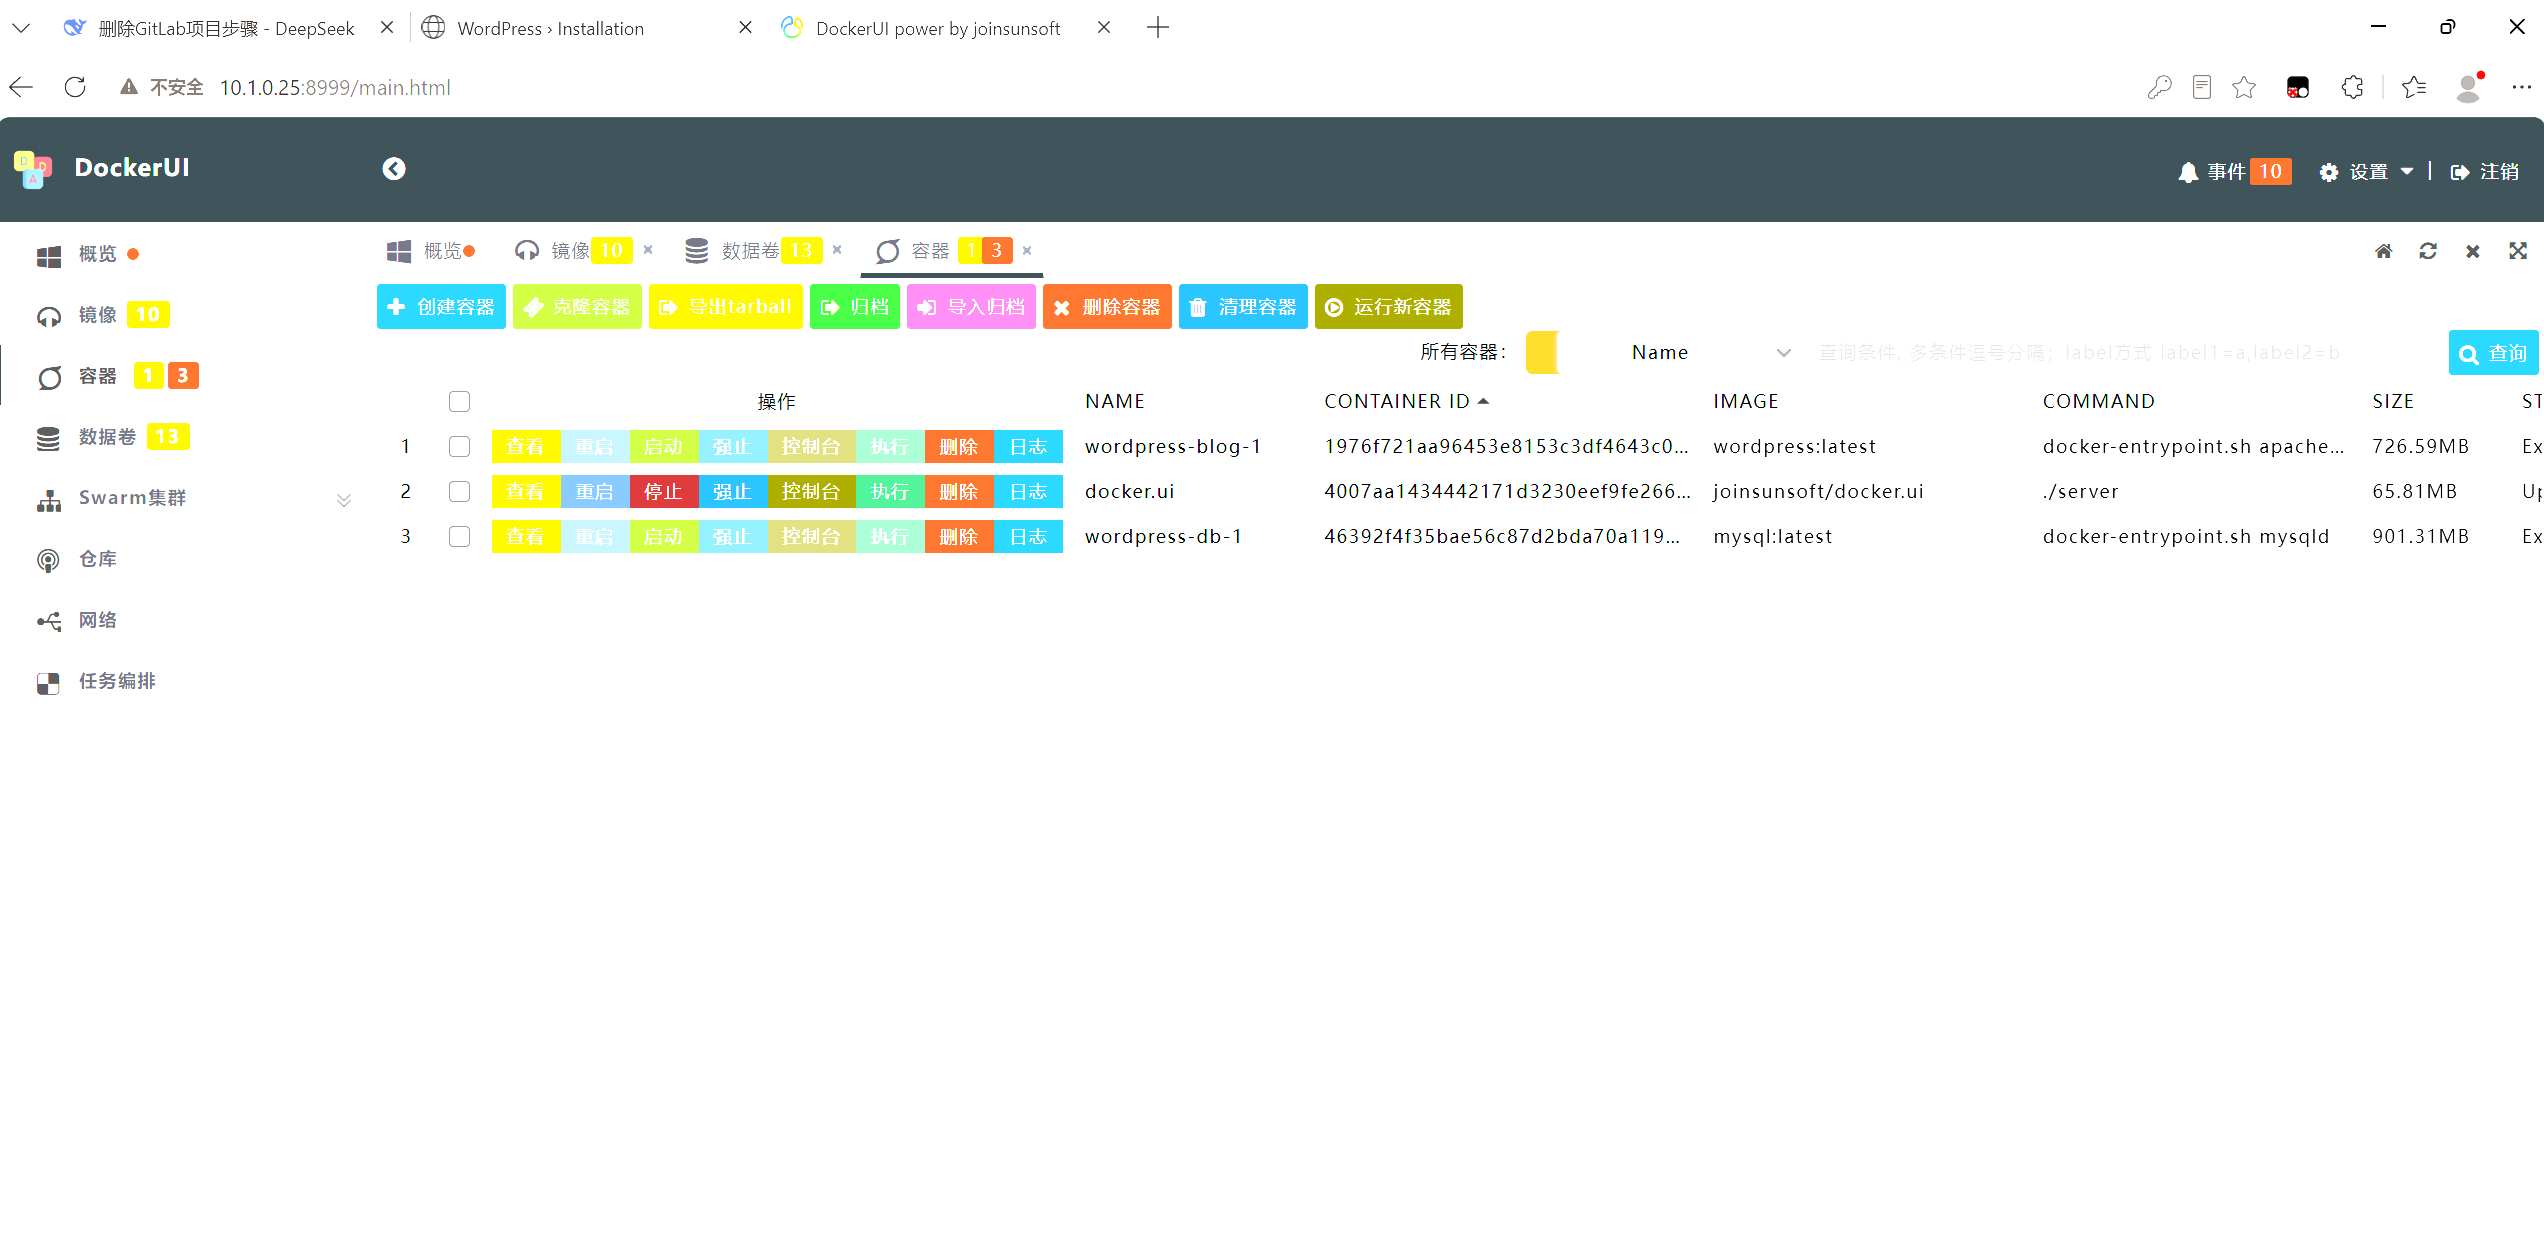Click 强止 for docker.ui
Screen dimensions: 2544x1248
coord(732,492)
